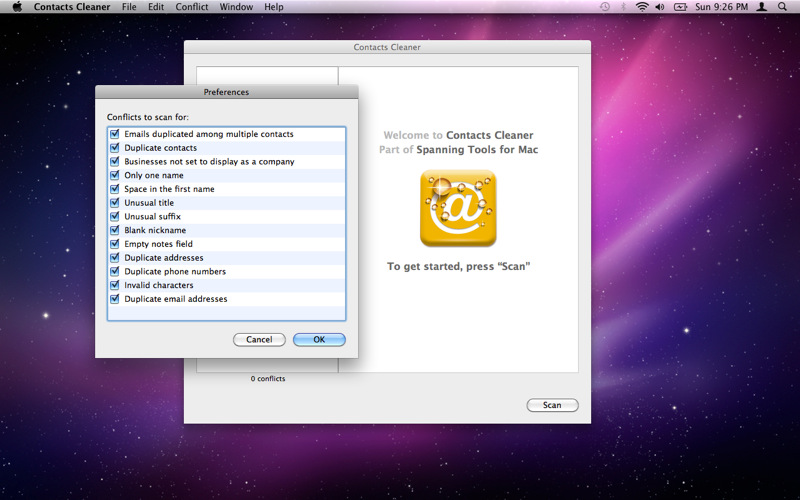Click the battery charging icon
This screenshot has width=800, height=500.
point(680,7)
